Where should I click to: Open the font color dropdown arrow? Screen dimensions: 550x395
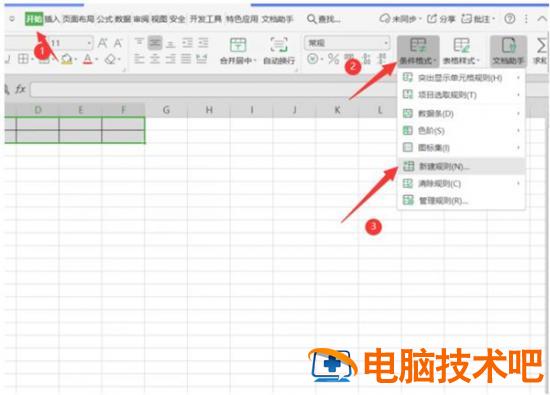click(97, 60)
